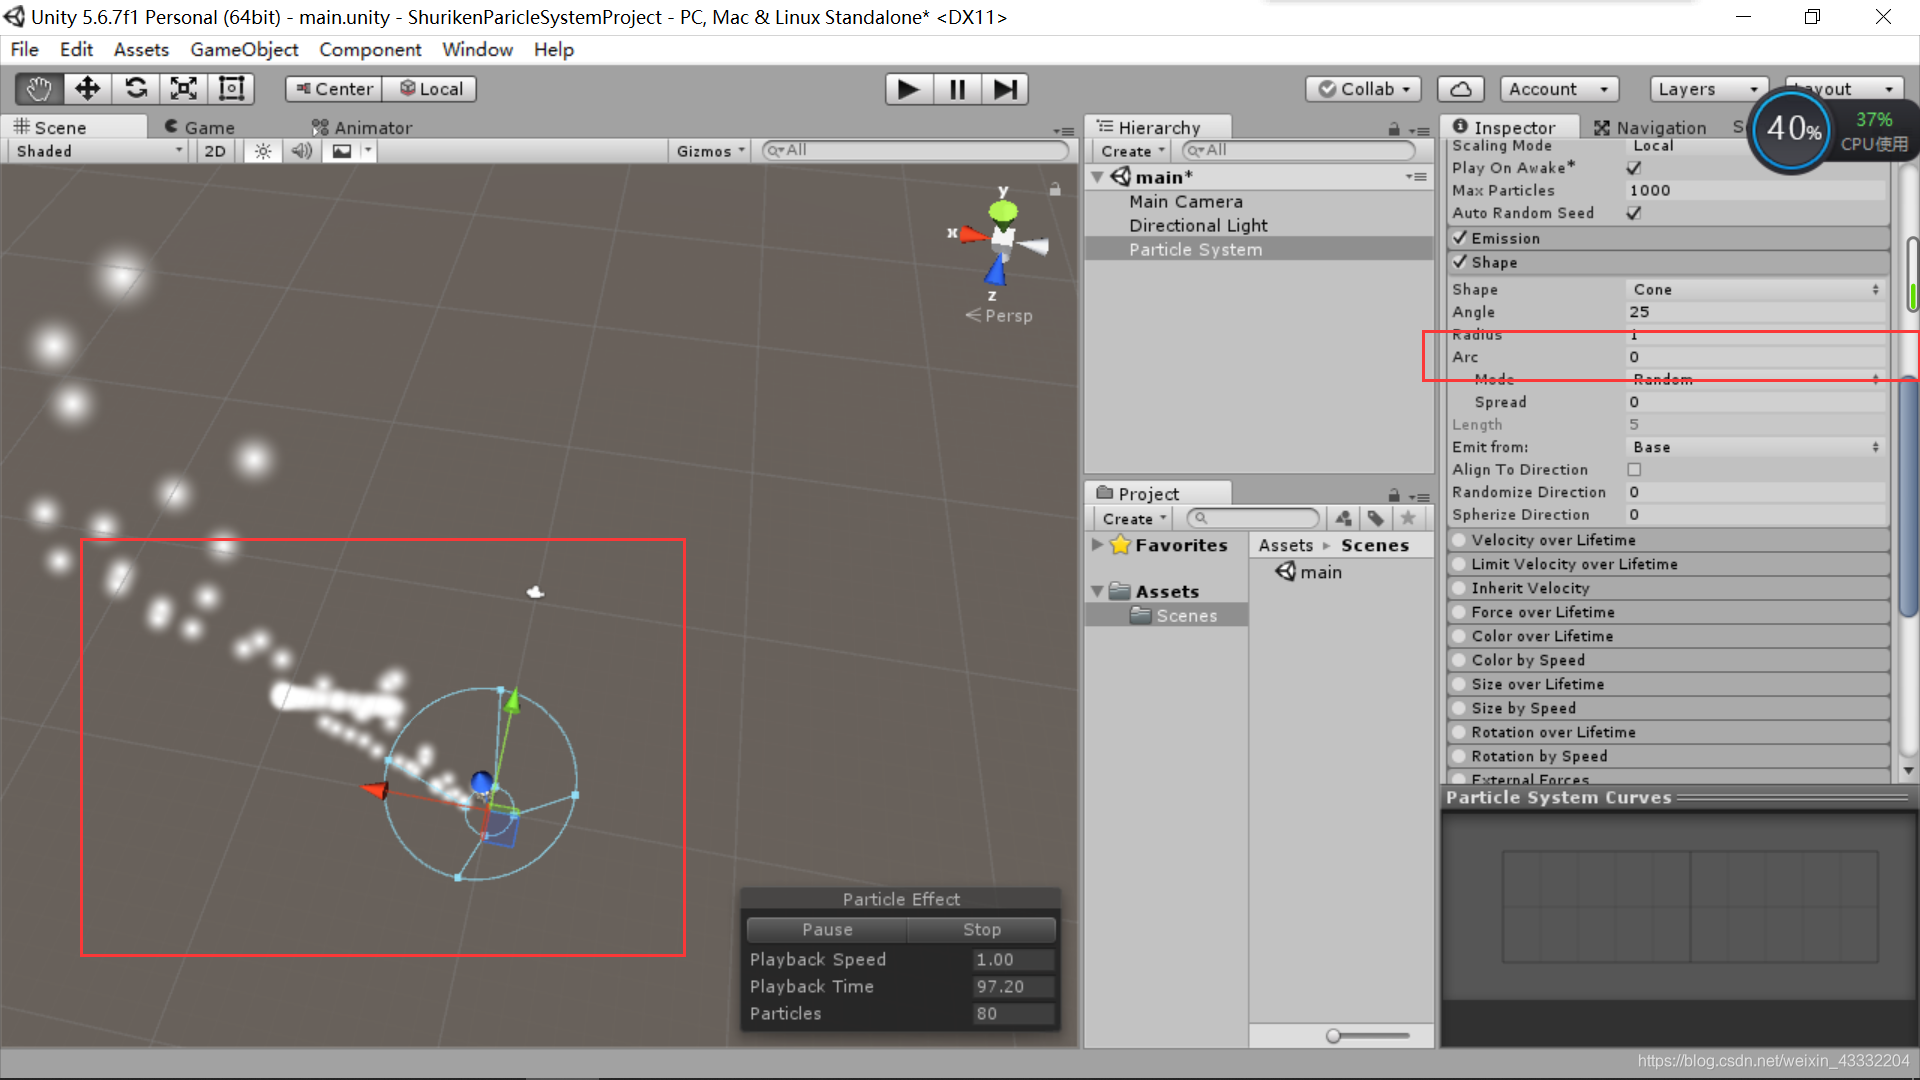Stop the particle effect

981,929
